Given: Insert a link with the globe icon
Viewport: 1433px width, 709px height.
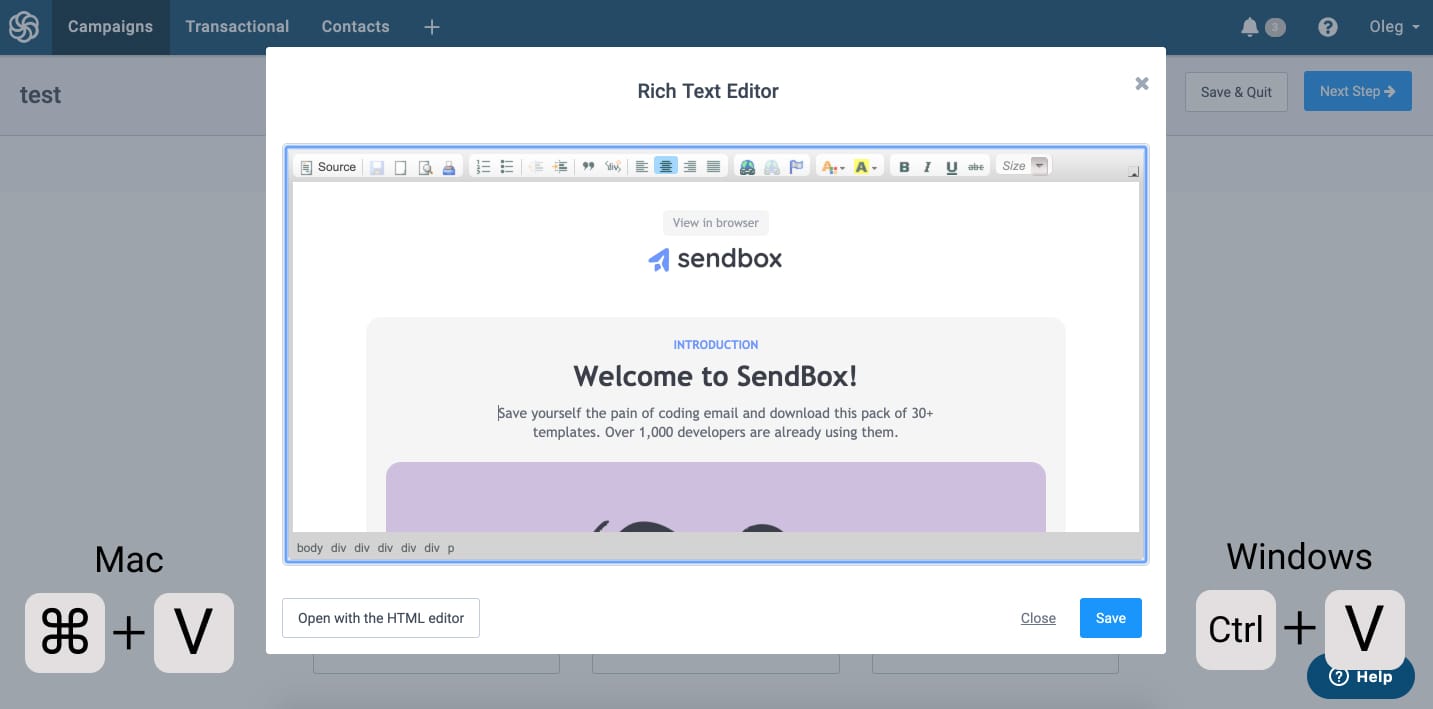Looking at the screenshot, I should click(747, 167).
